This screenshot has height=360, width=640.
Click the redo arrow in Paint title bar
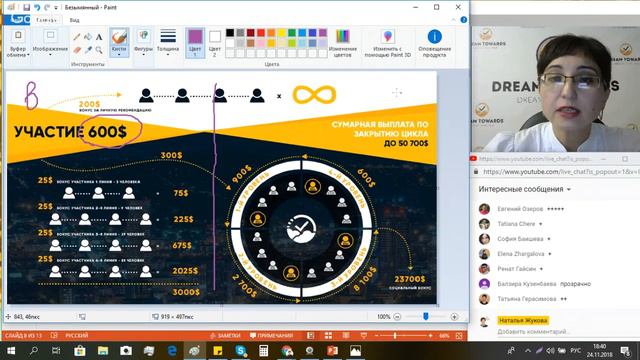(x=47, y=7)
